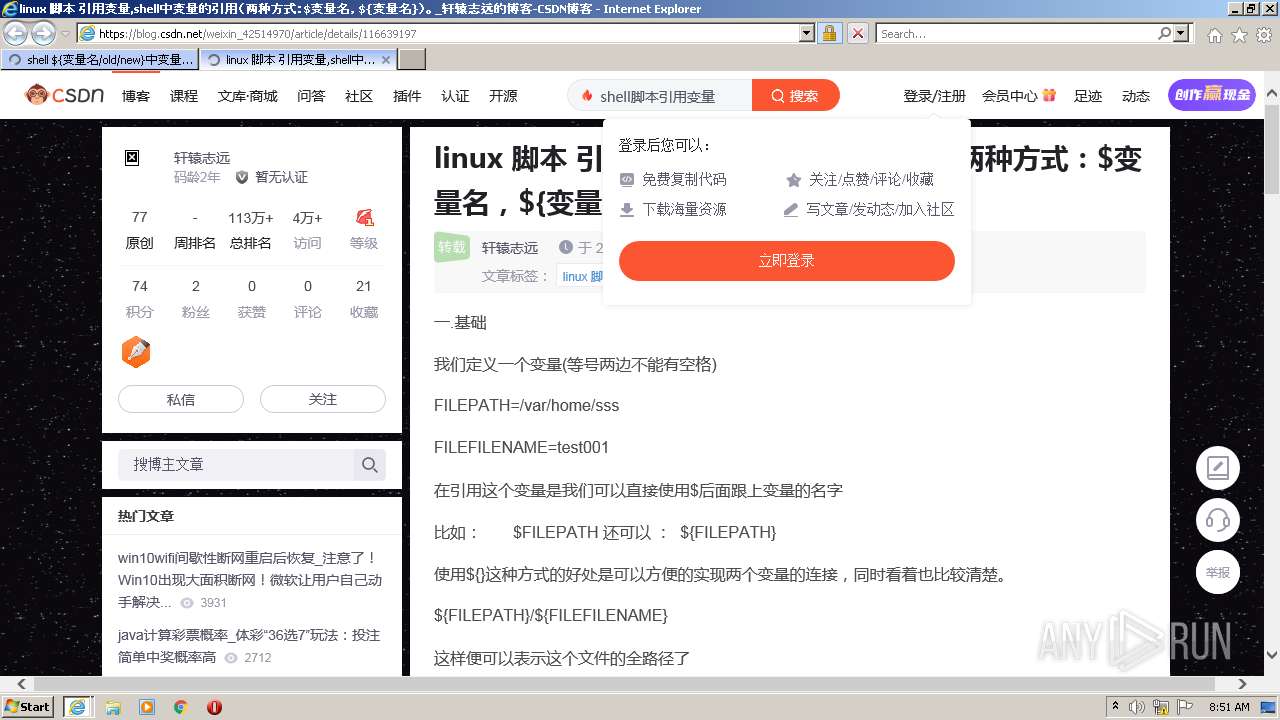
Task: Expand the address bar dropdown arrow
Action: click(807, 33)
